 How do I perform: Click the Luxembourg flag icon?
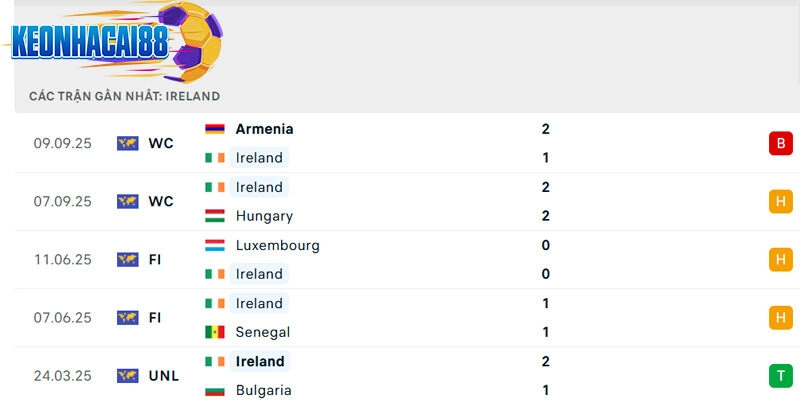click(x=215, y=245)
